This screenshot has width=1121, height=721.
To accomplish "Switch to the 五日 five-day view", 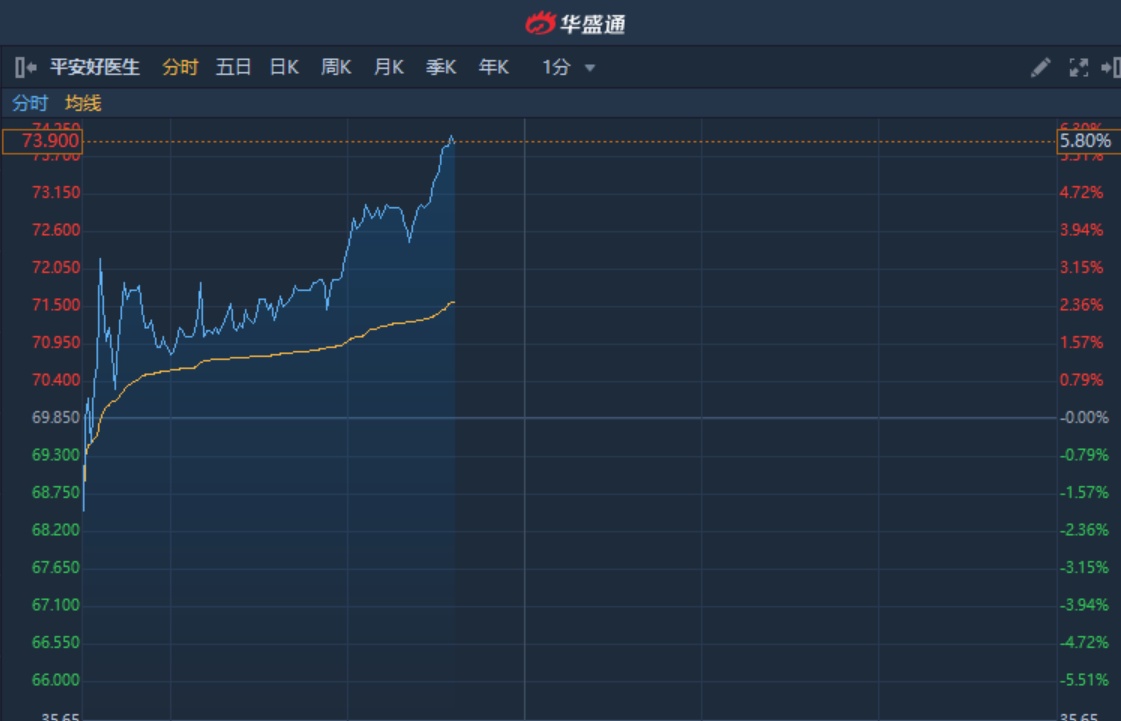I will tap(233, 68).
